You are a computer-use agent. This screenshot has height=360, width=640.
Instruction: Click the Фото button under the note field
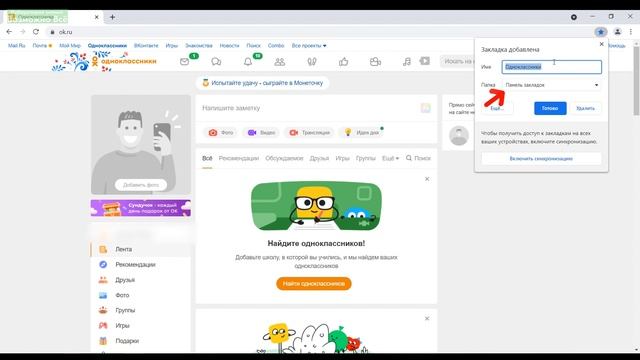pyautogui.click(x=220, y=133)
